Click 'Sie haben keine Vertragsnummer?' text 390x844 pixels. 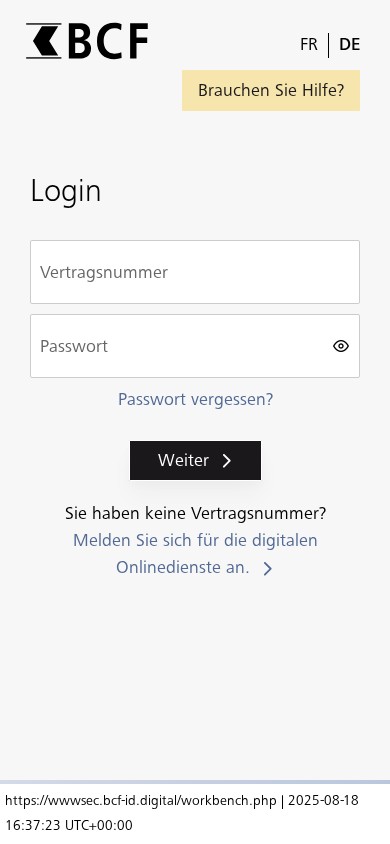[195, 513]
